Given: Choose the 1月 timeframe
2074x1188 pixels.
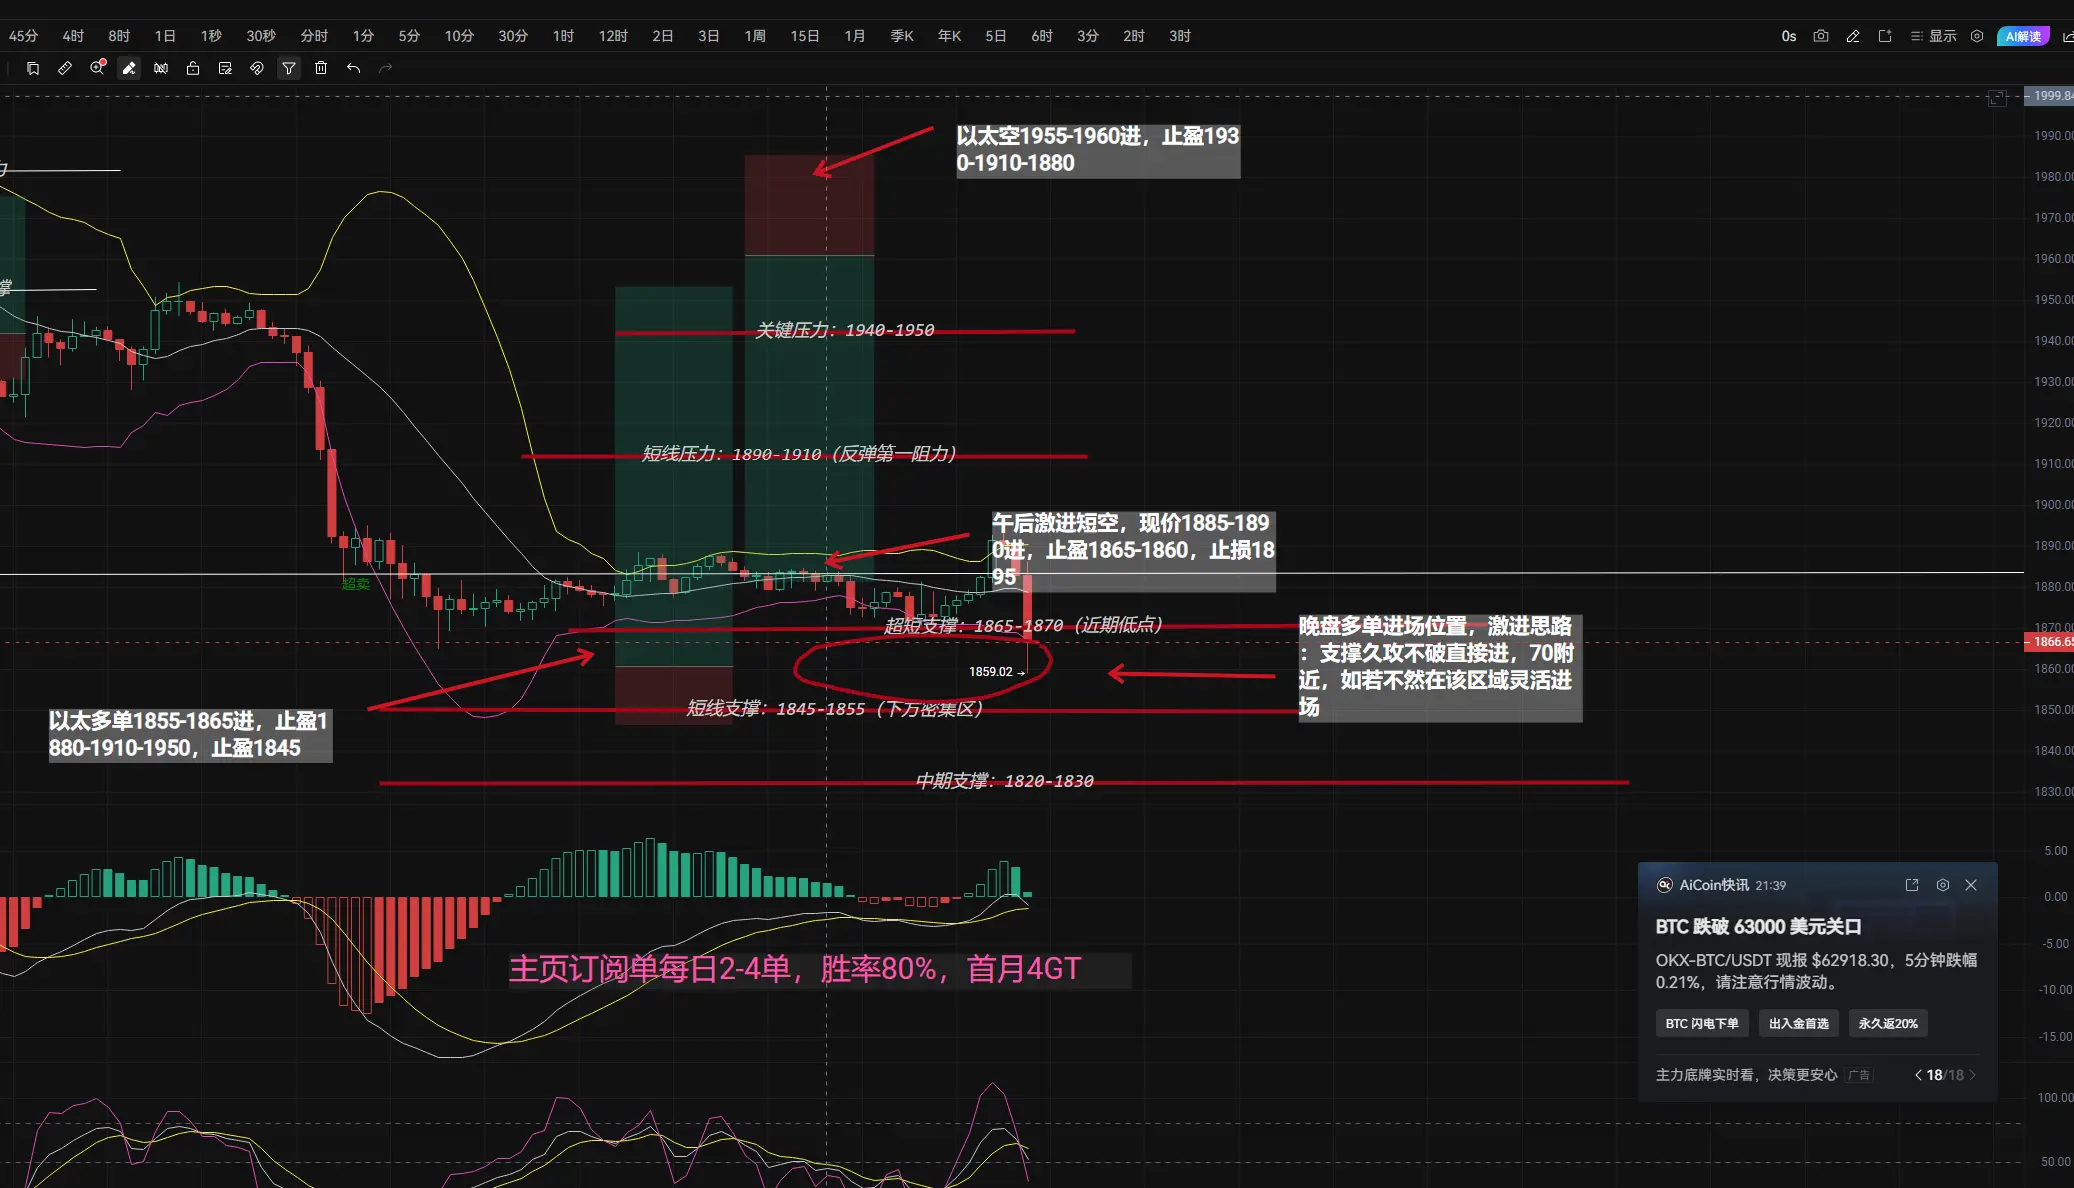Looking at the screenshot, I should click(855, 36).
